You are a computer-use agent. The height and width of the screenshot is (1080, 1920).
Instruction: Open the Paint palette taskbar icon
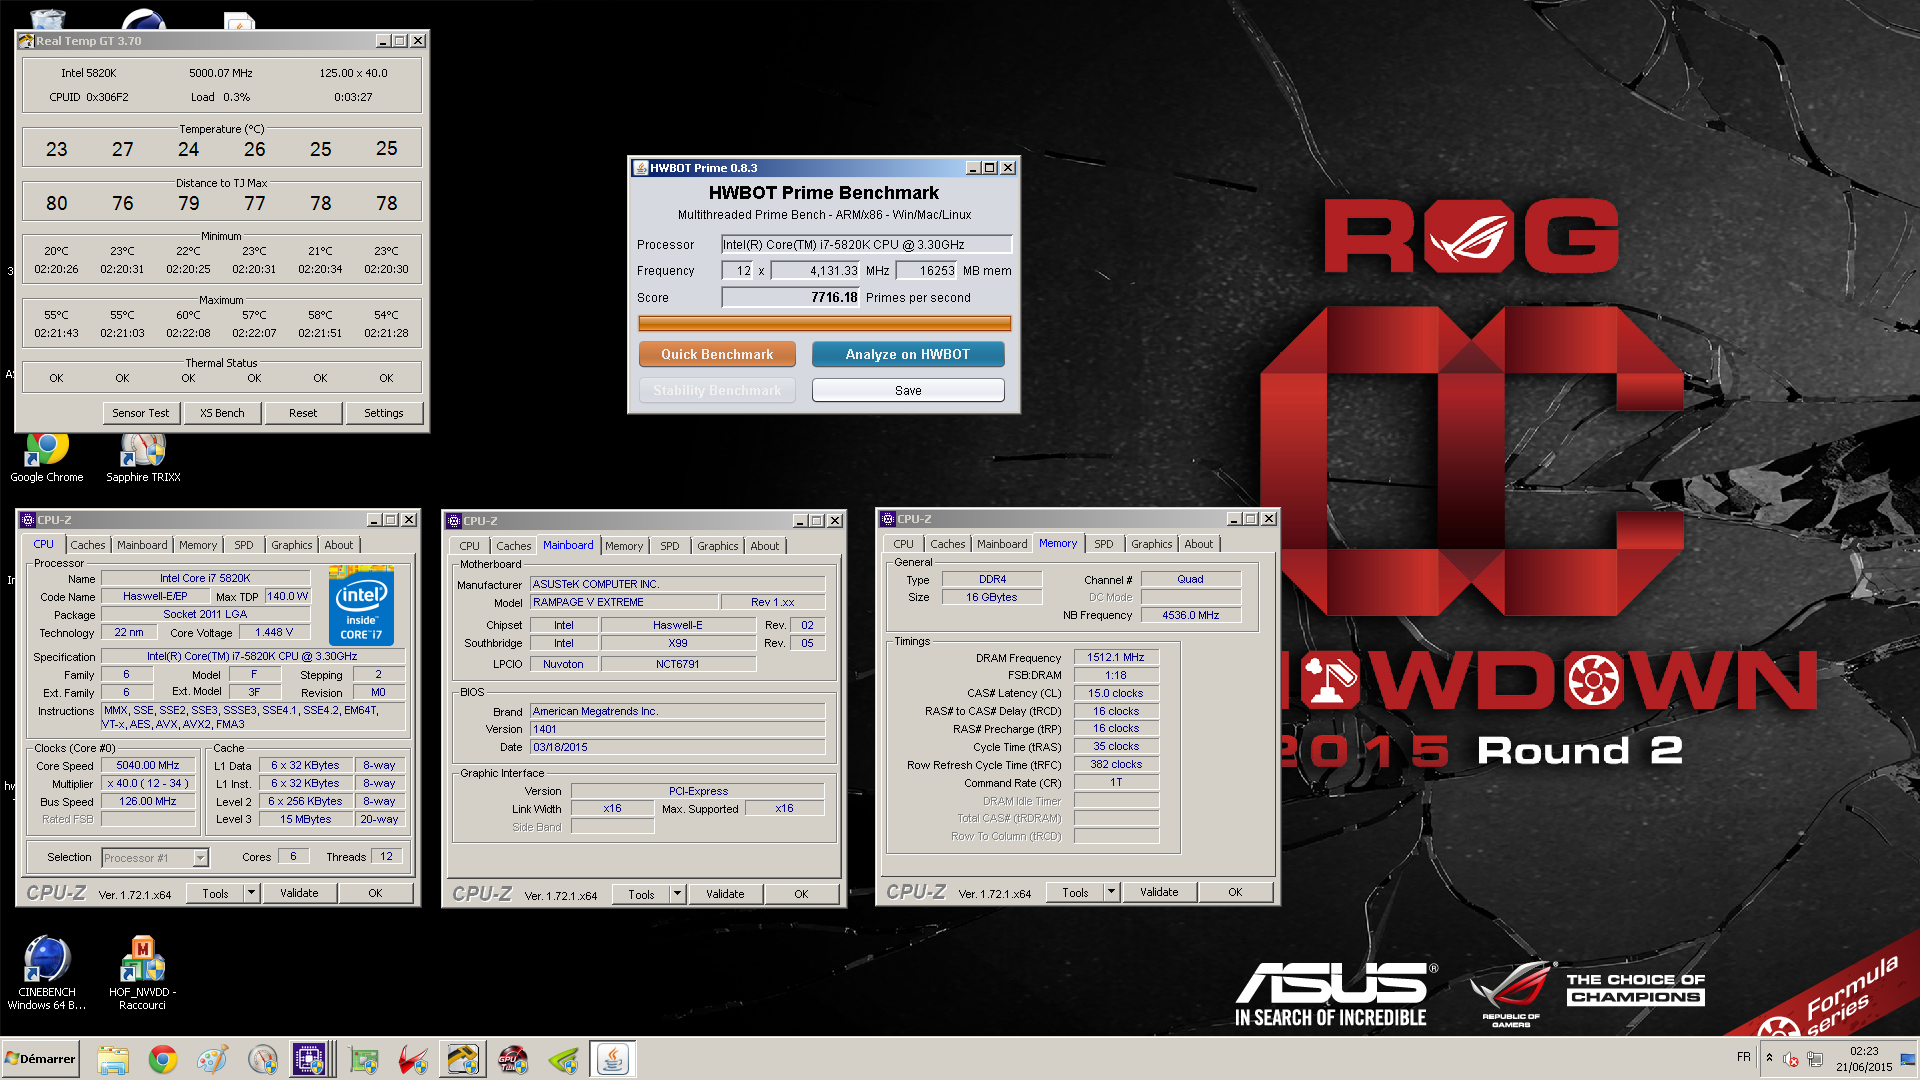tap(213, 1059)
